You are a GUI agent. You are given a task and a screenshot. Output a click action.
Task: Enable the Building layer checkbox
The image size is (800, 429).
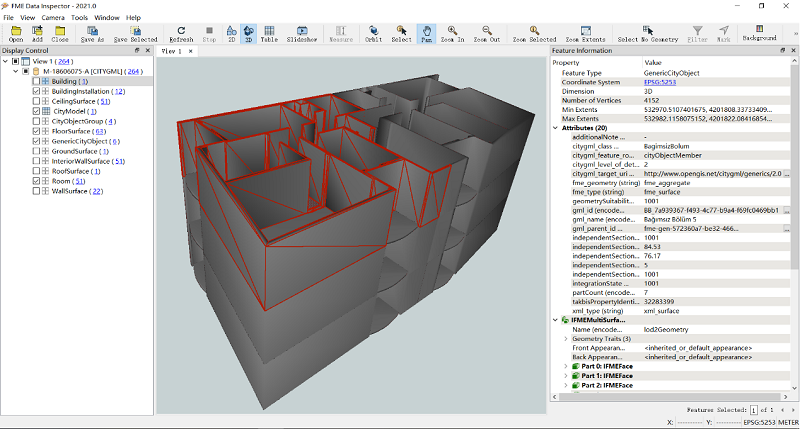tap(36, 81)
